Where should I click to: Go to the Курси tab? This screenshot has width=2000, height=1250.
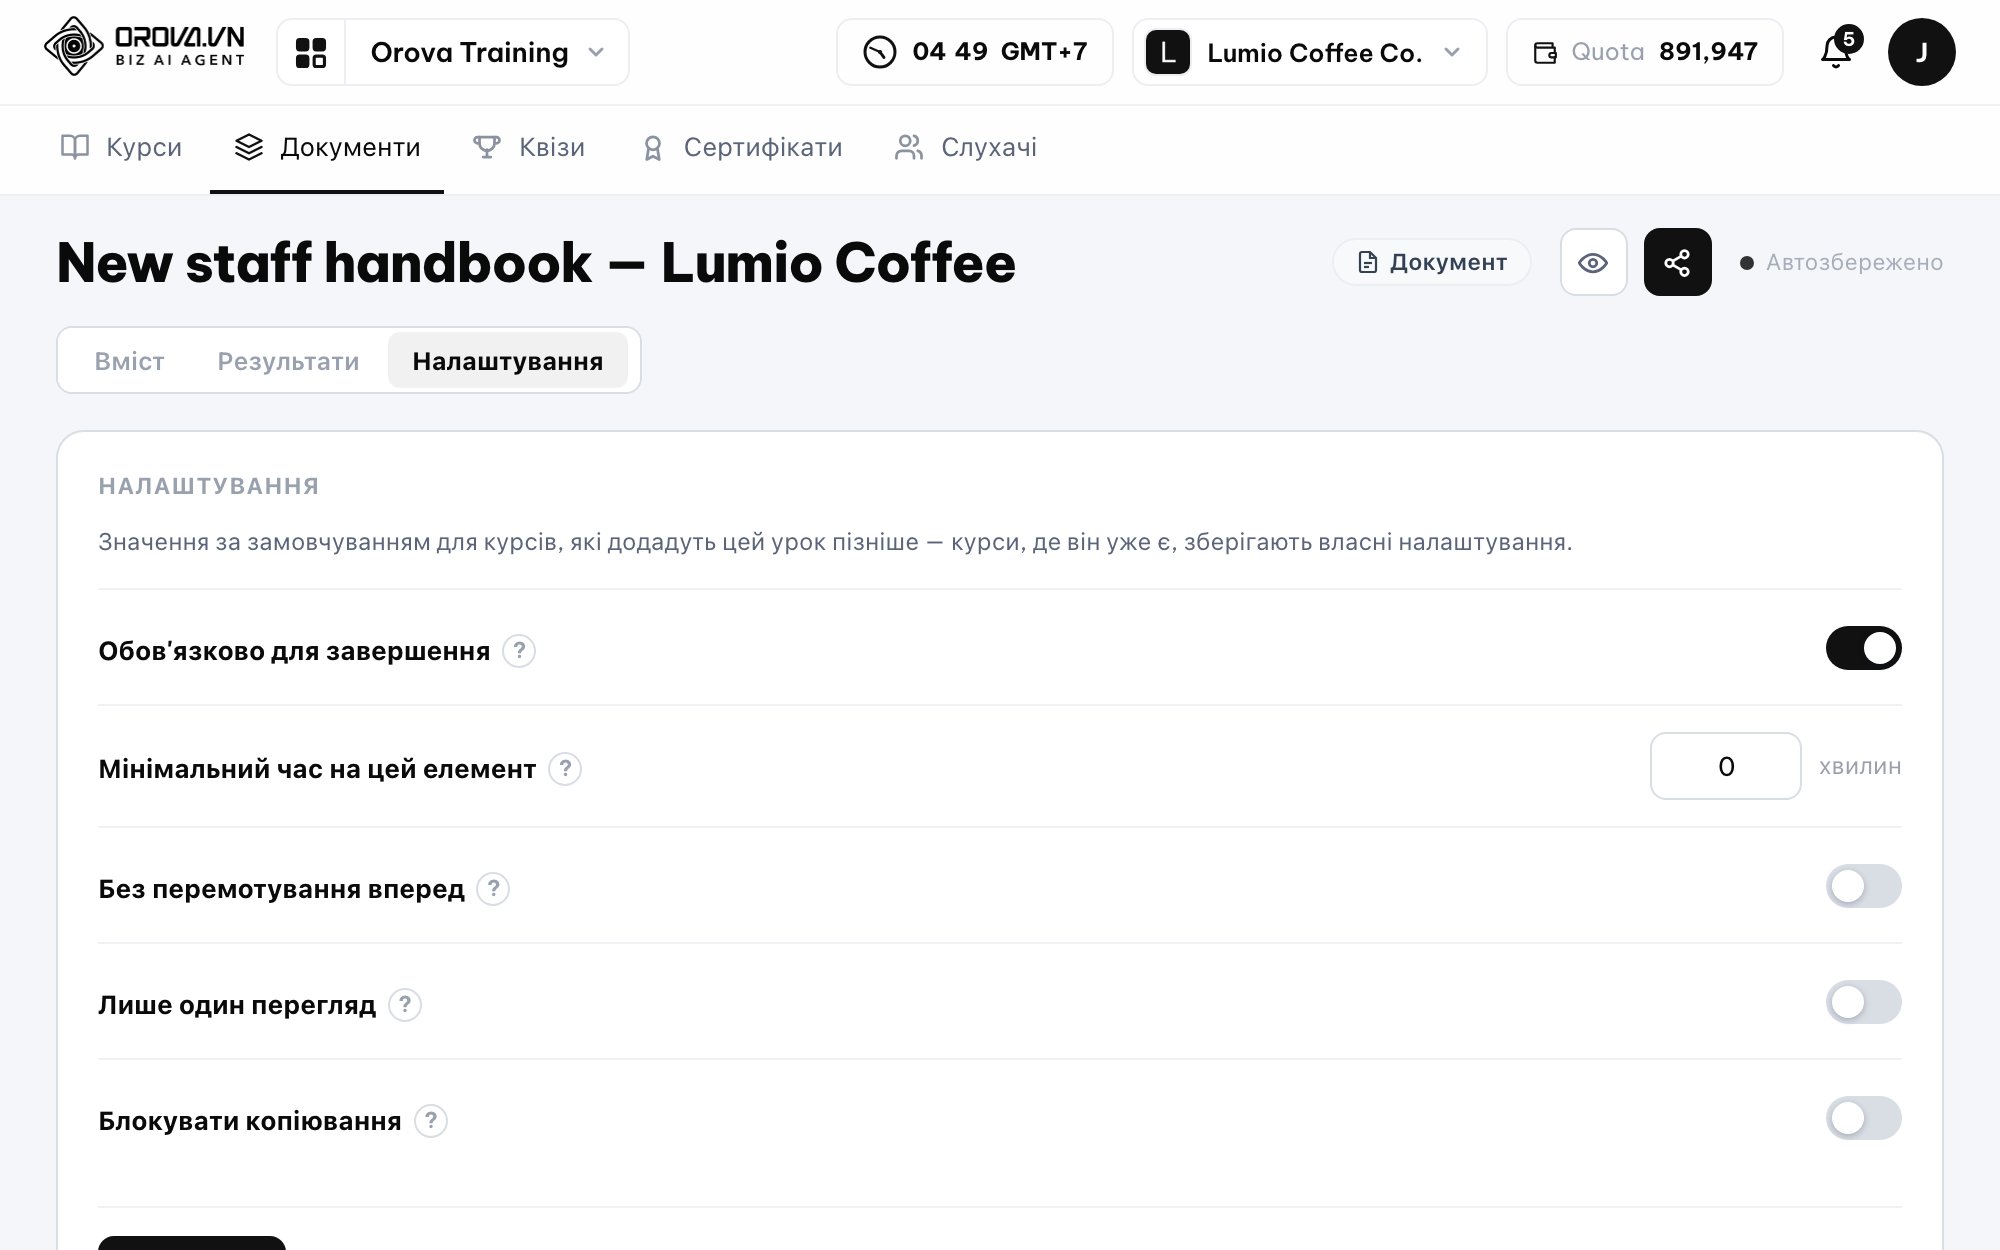tap(121, 148)
